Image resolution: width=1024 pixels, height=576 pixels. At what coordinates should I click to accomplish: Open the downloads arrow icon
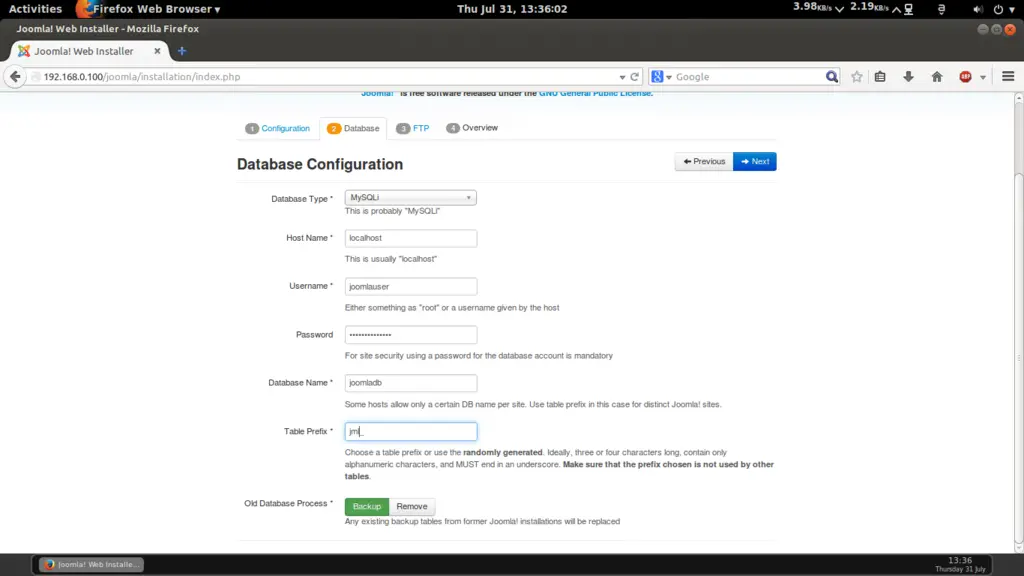click(x=908, y=76)
